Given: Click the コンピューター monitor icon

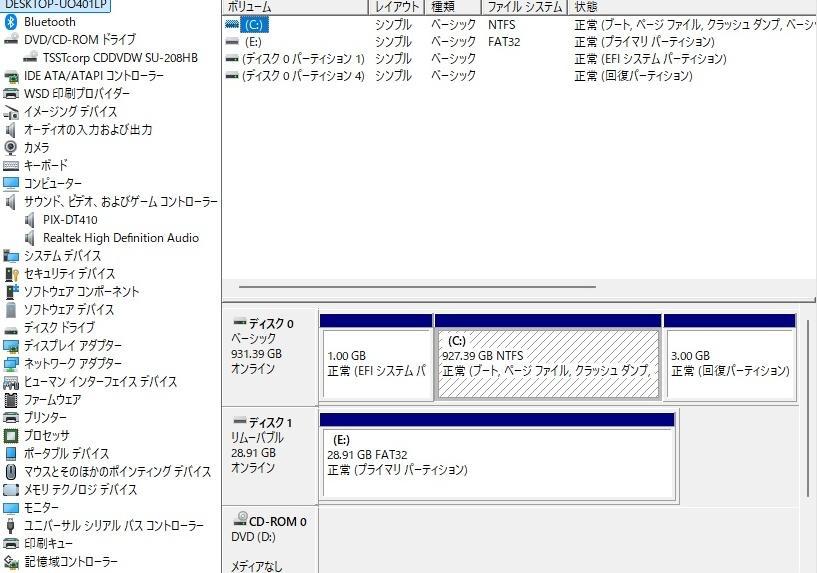Looking at the screenshot, I should pos(10,183).
